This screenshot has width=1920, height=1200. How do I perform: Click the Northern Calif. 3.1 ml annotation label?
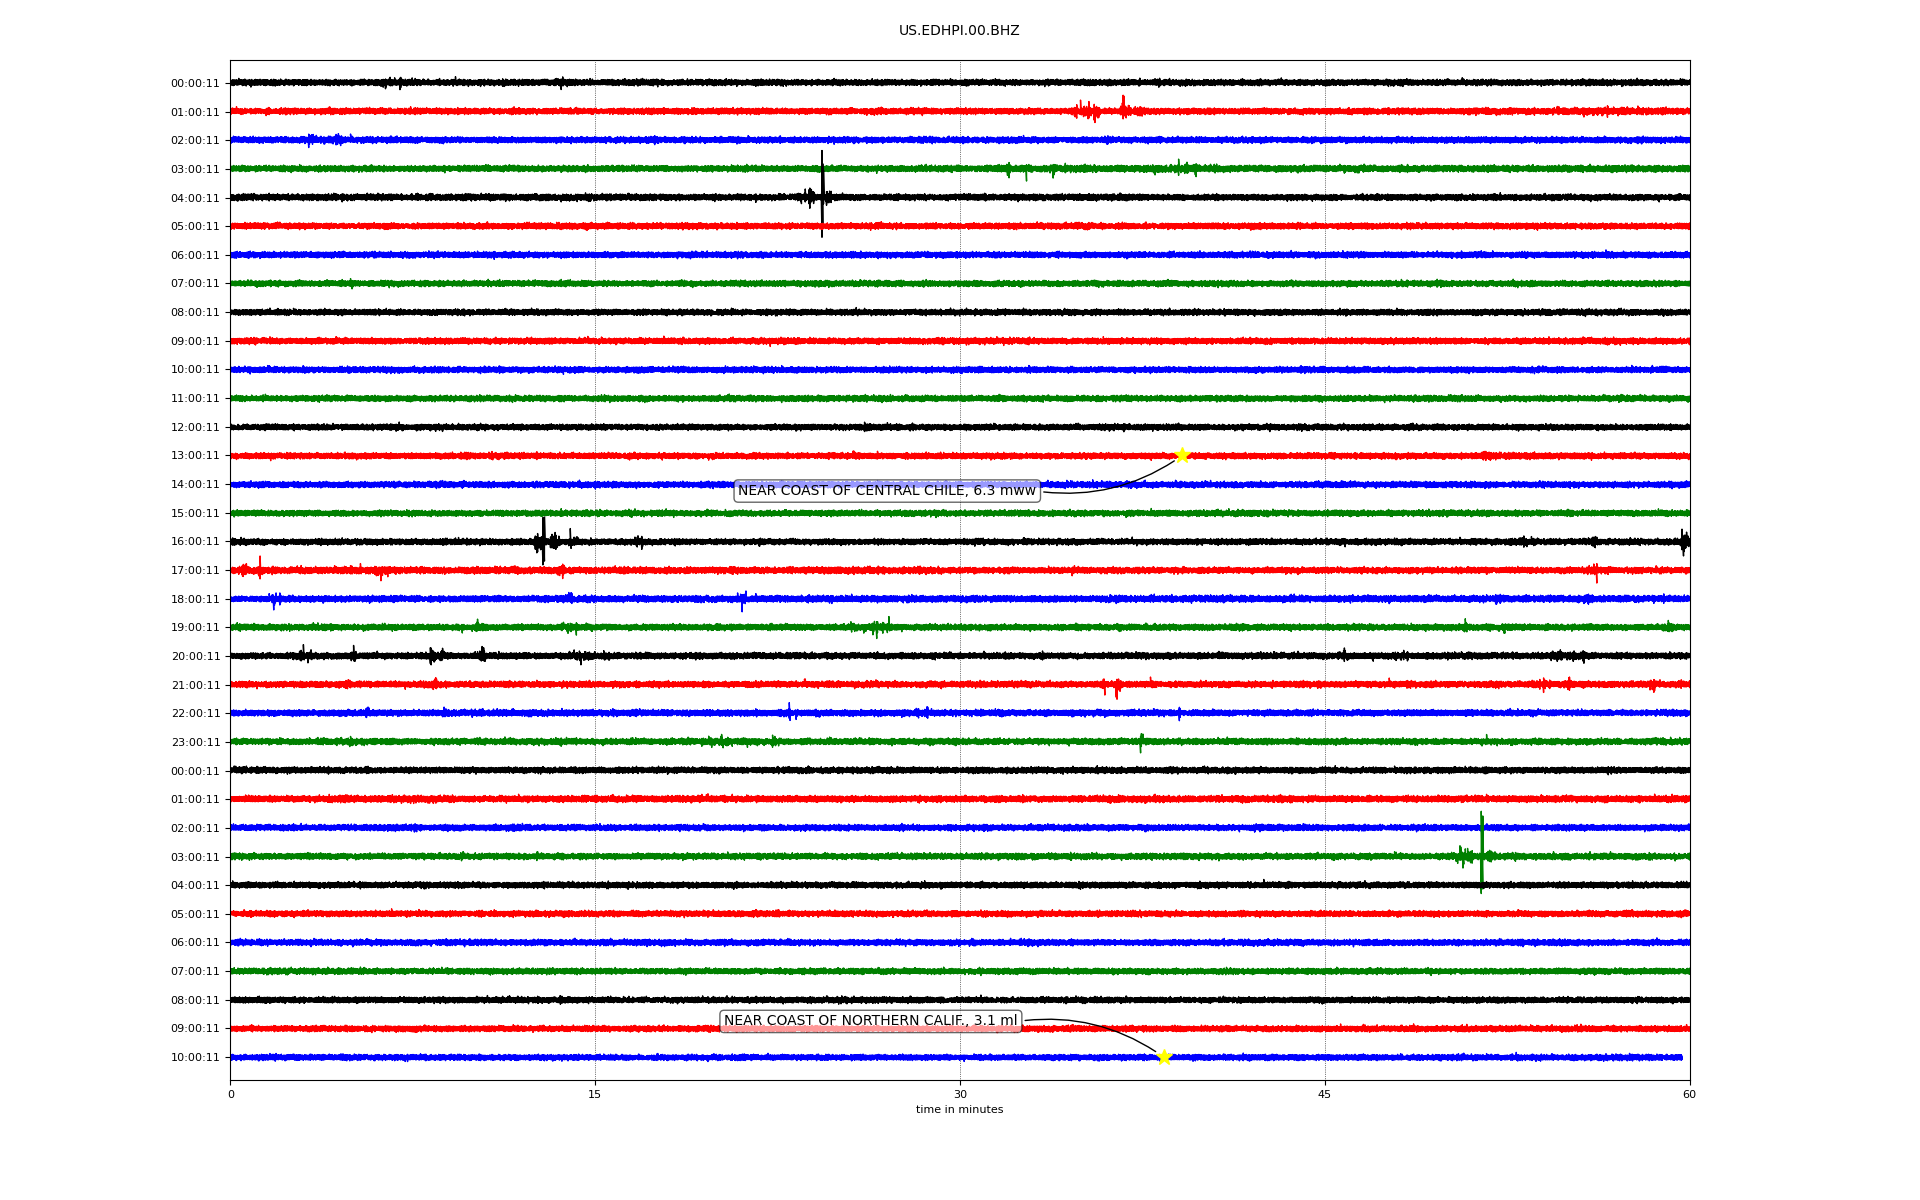[870, 1021]
